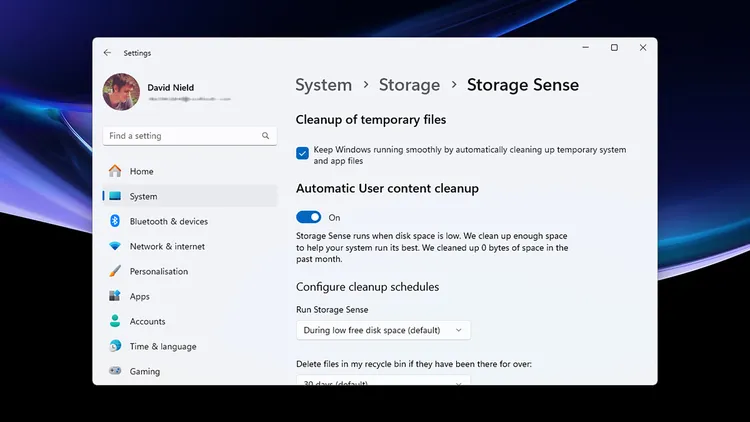This screenshot has height=422, width=750.
Task: Click the David Nield profile picture
Action: coord(121,93)
